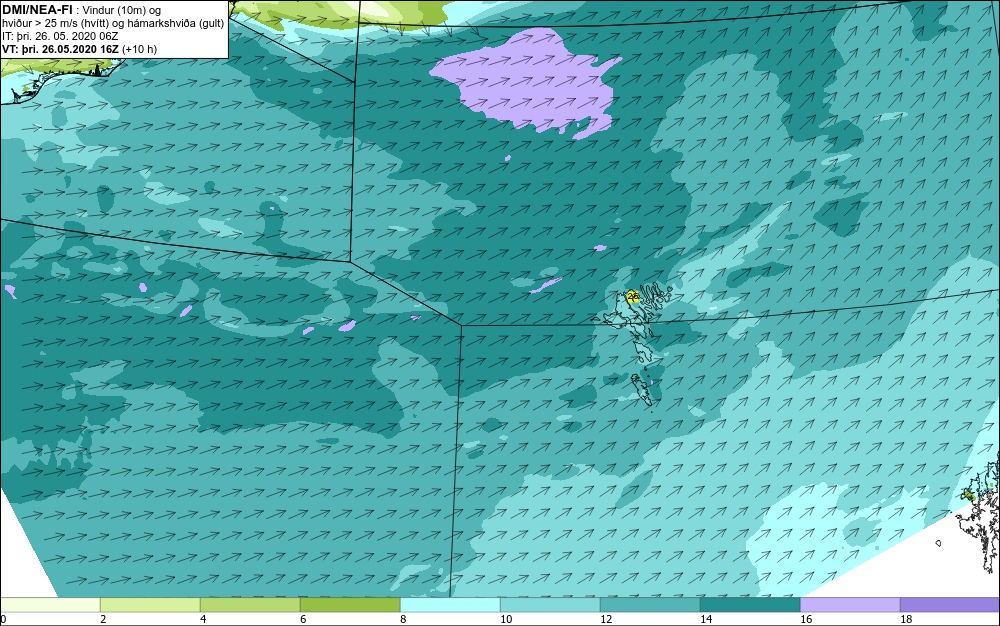Click the '(+10 h)' forecast offset text
The width and height of the screenshot is (1000, 626).
point(140,49)
